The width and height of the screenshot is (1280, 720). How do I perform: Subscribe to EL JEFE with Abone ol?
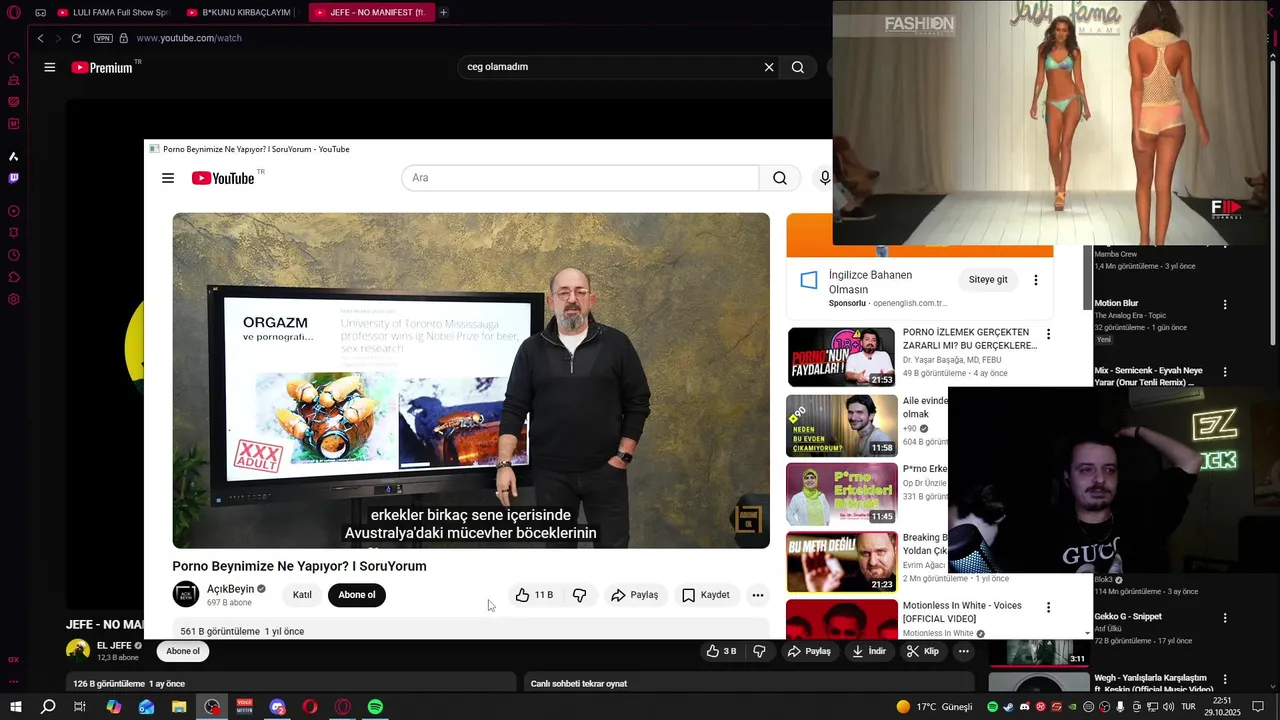click(x=183, y=651)
